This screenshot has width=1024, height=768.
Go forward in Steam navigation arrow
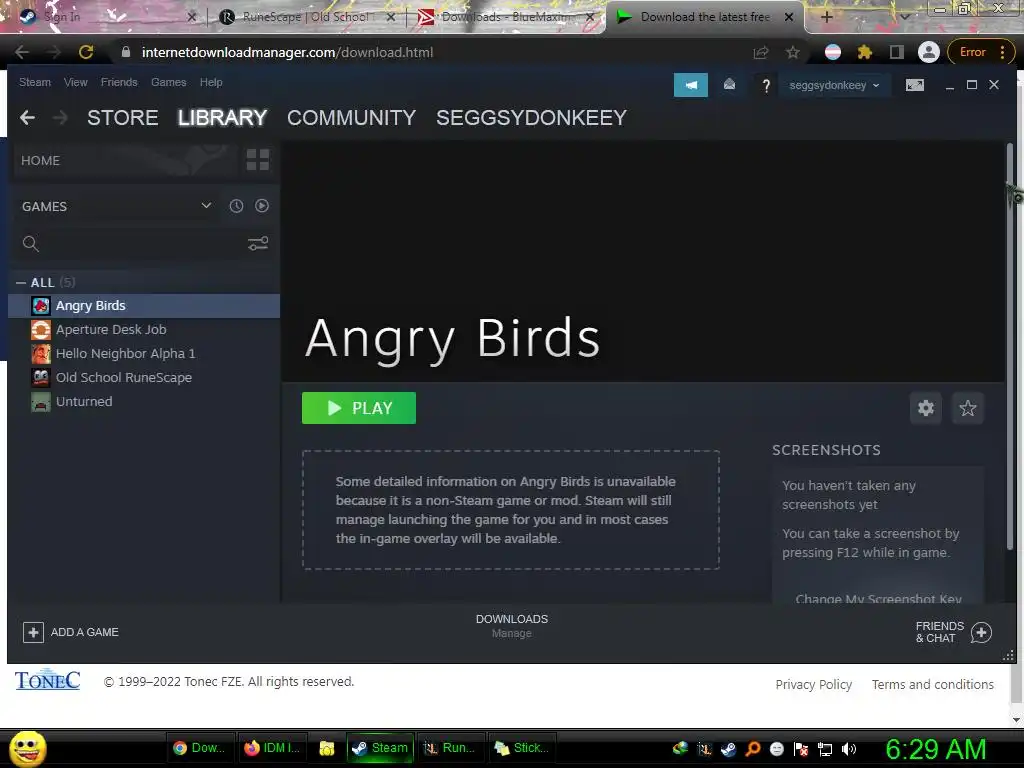[60, 118]
